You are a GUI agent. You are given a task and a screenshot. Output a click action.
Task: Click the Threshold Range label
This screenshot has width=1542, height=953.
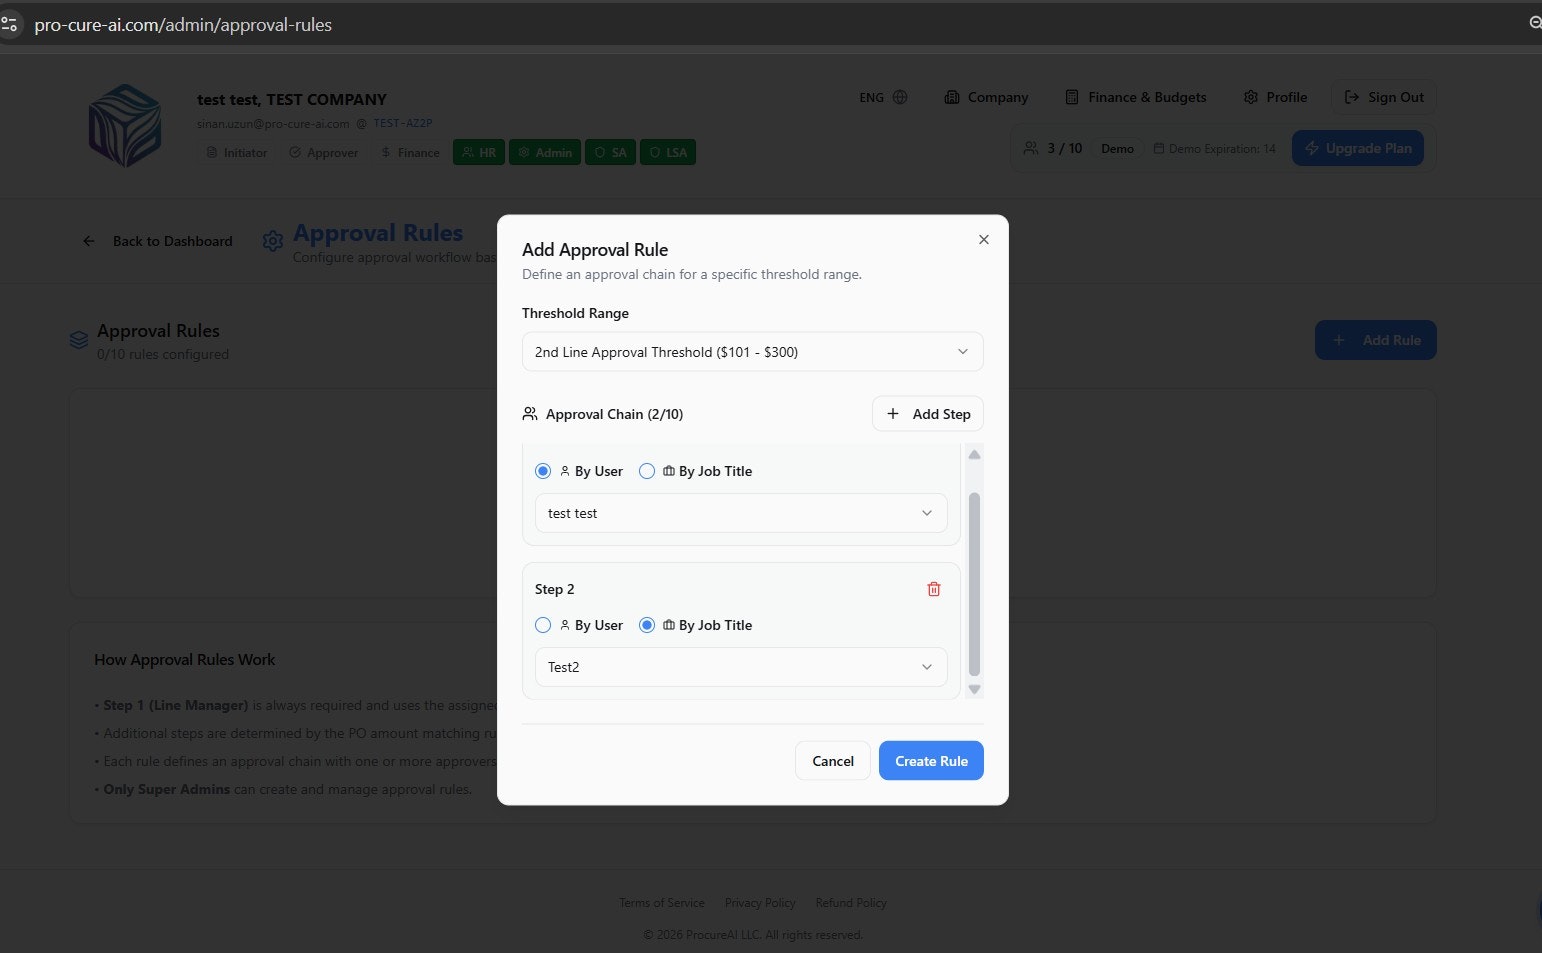(575, 313)
